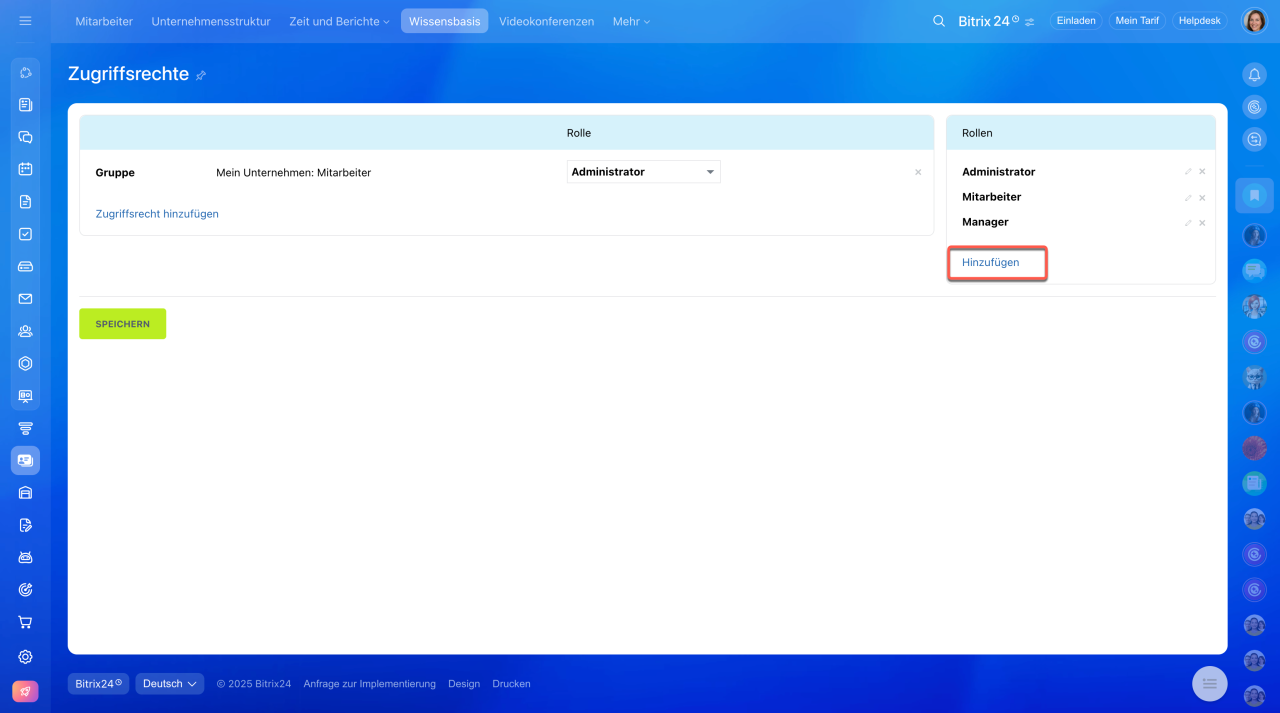
Task: Open the Administrator role dropdown
Action: tap(643, 172)
